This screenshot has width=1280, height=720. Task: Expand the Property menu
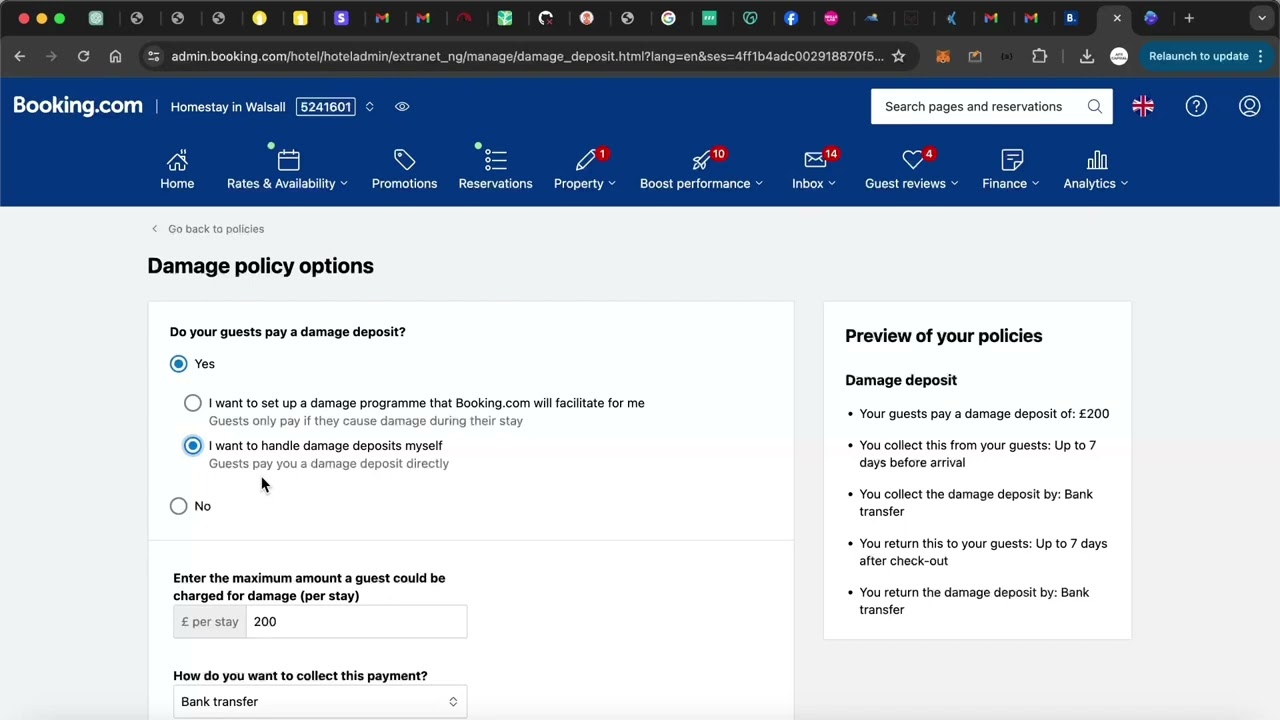[612, 183]
